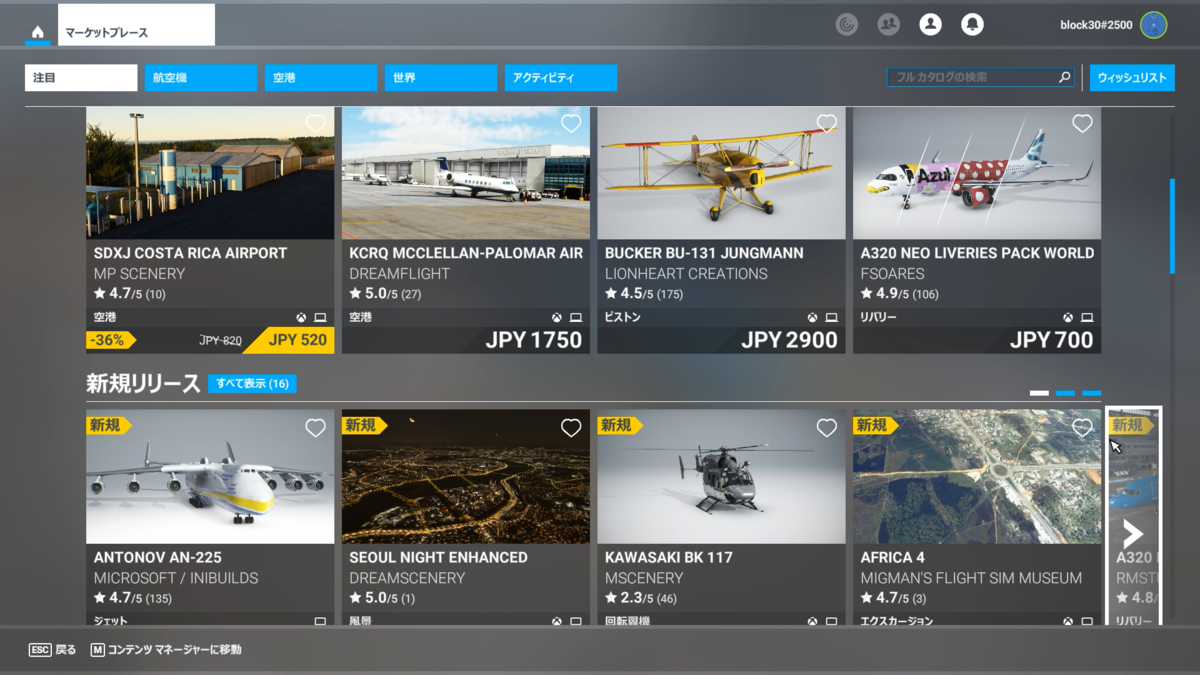This screenshot has width=1200, height=675.
Task: Click the vertical page scrollbar thumb
Action: (x=1172, y=226)
